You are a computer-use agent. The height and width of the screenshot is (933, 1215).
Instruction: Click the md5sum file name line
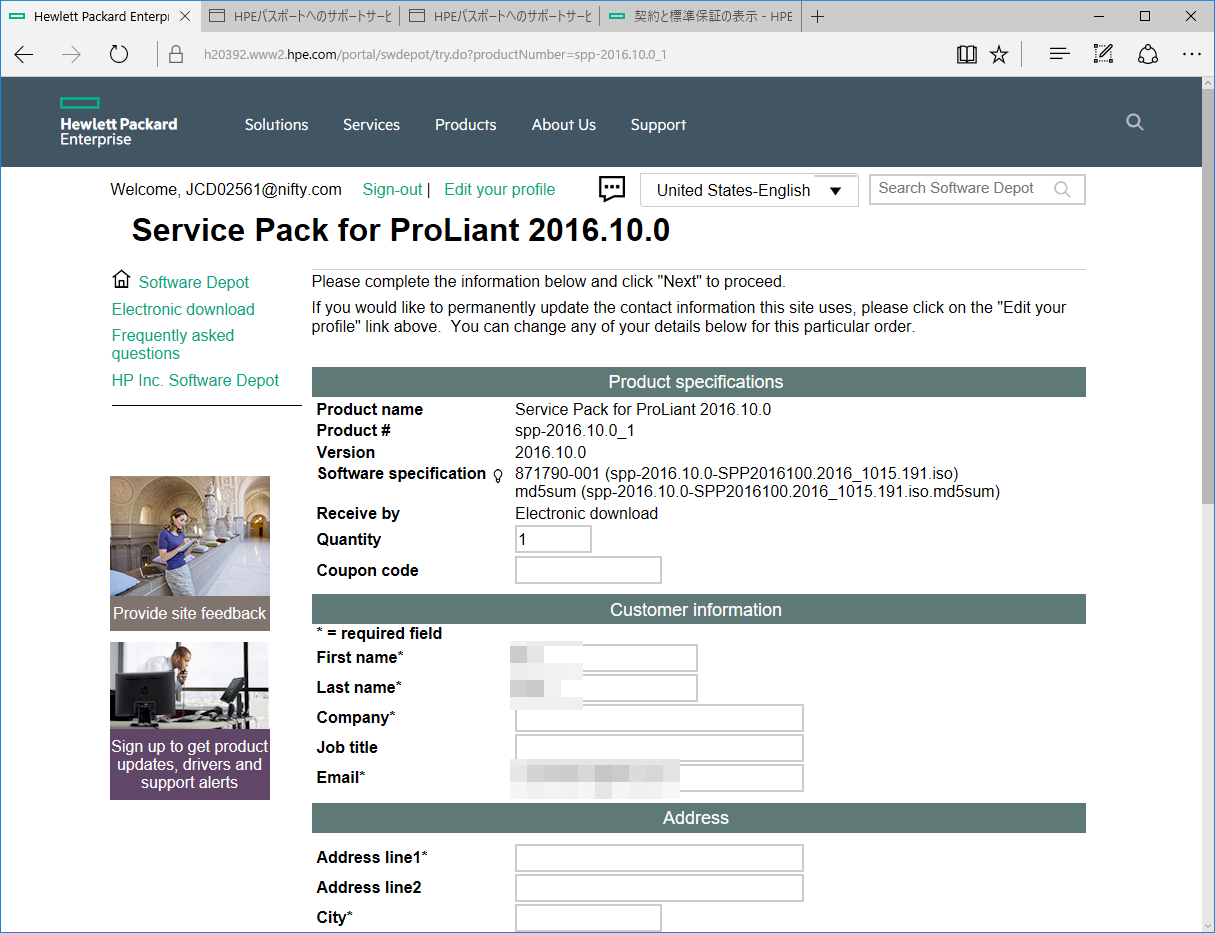(x=757, y=492)
